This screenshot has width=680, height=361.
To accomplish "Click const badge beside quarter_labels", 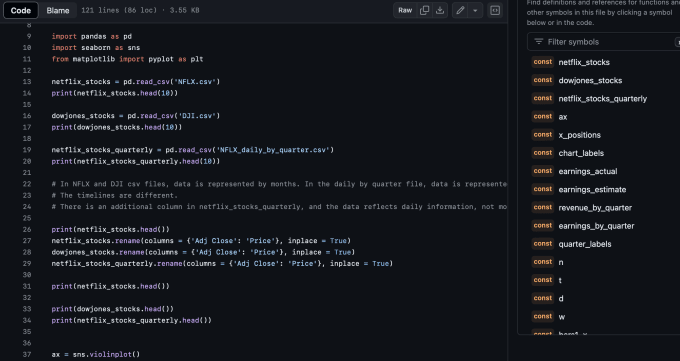I will 543,244.
